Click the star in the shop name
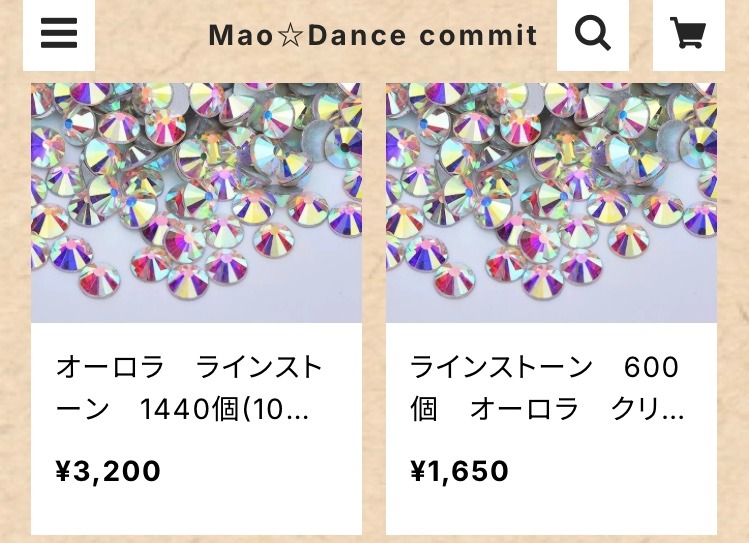 (x=290, y=37)
